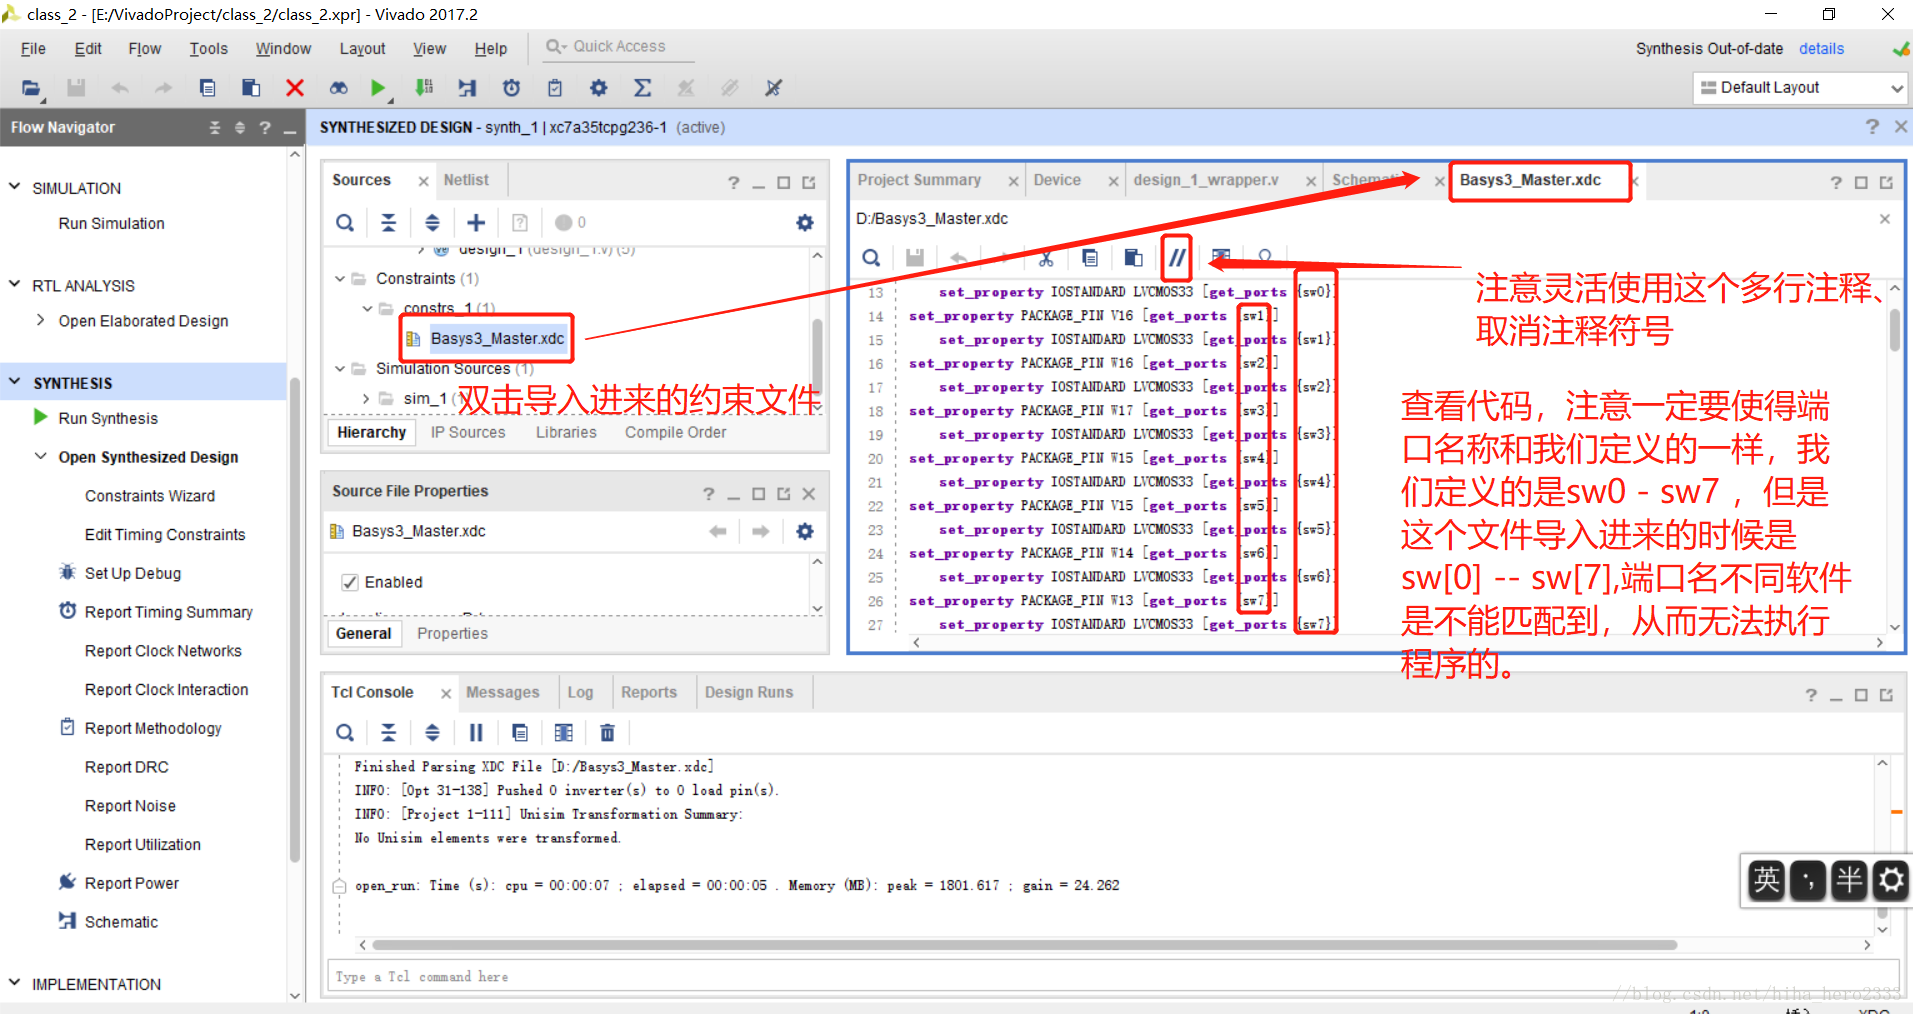Screen dimensions: 1913x1014
Task: Open the Tools menu
Action: click(x=208, y=48)
